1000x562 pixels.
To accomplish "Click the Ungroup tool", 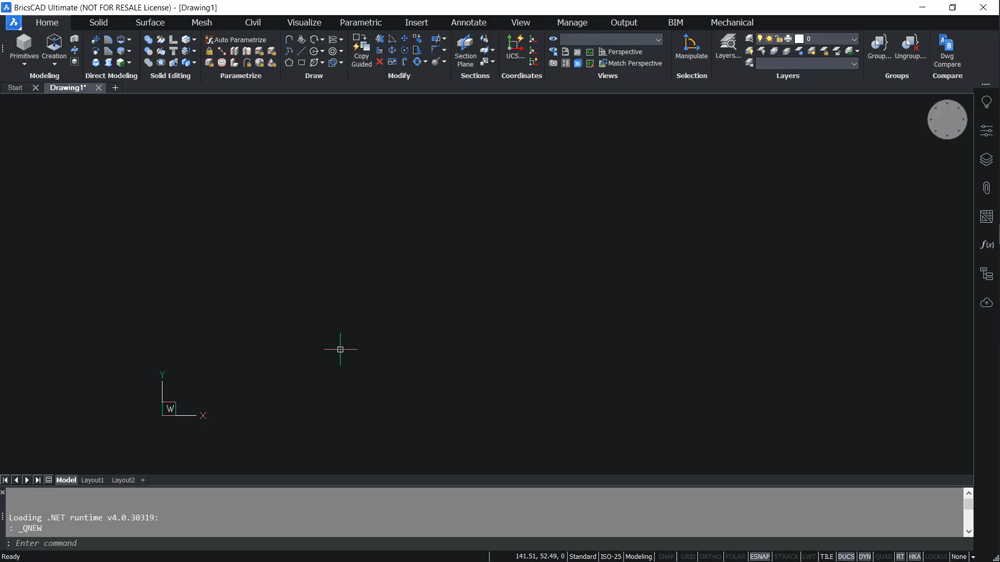I will (x=909, y=47).
